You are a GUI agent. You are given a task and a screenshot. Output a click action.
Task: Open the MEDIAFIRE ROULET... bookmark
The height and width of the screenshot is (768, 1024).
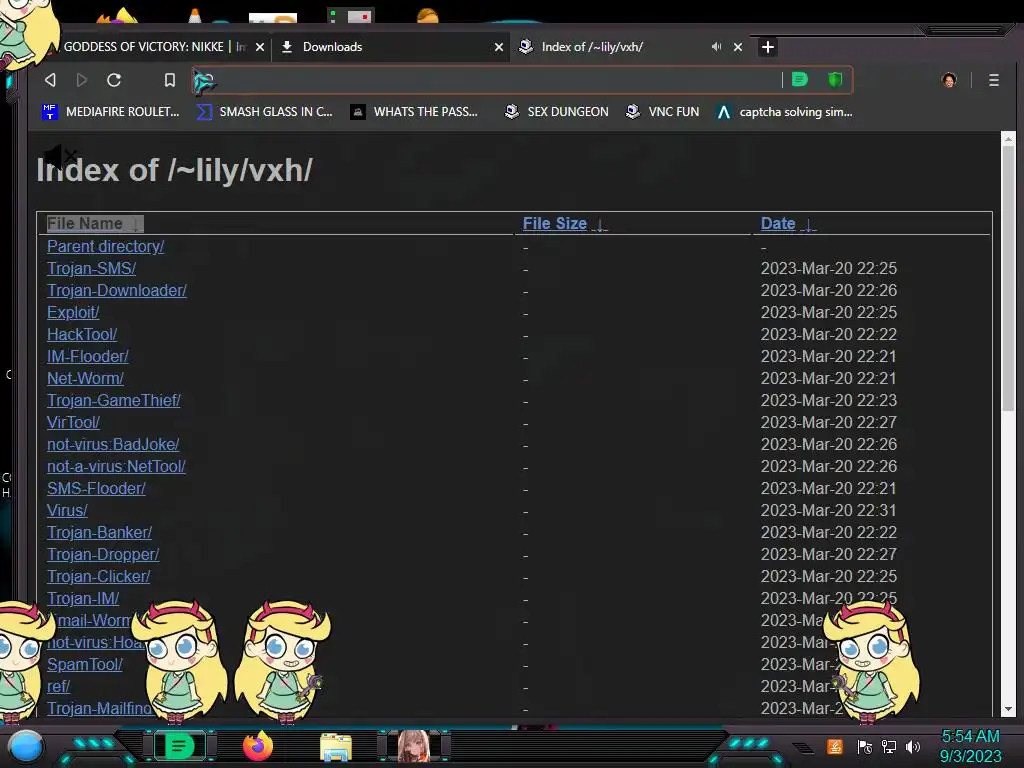coord(110,112)
